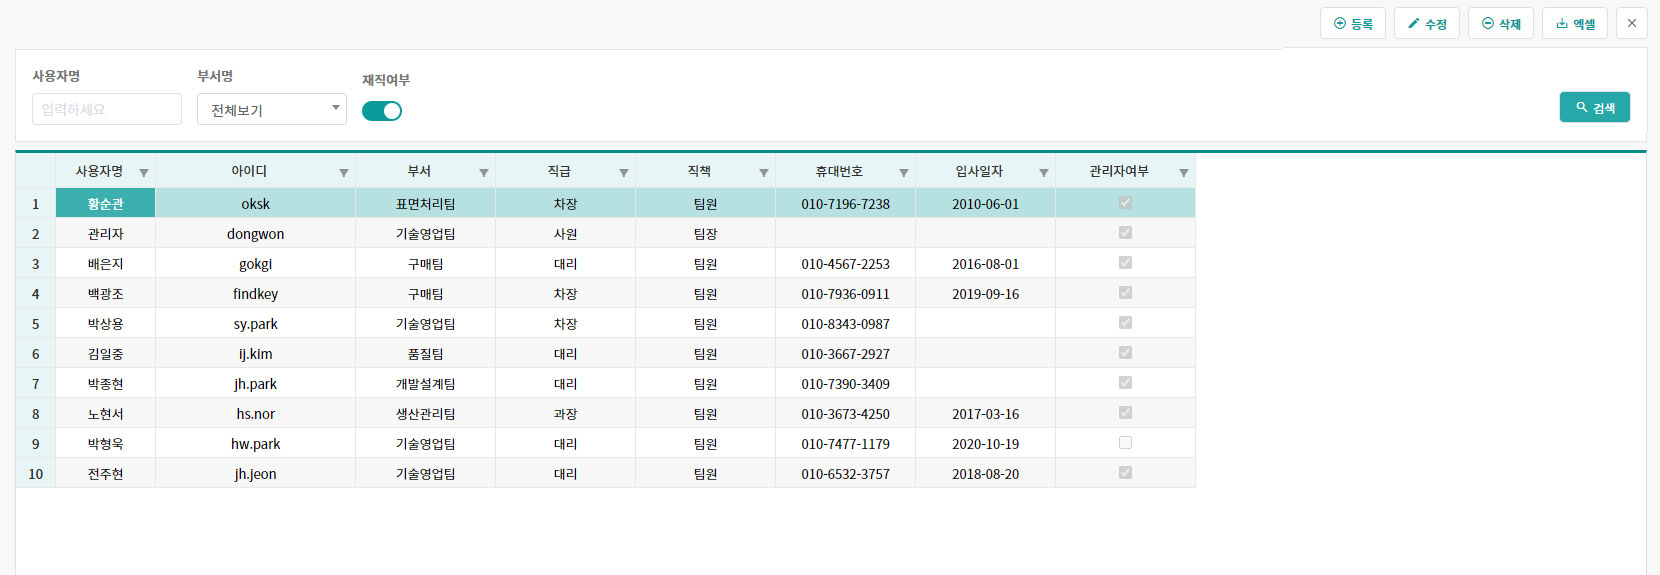
Task: Open filter on 휴대번호 column
Action: click(904, 173)
